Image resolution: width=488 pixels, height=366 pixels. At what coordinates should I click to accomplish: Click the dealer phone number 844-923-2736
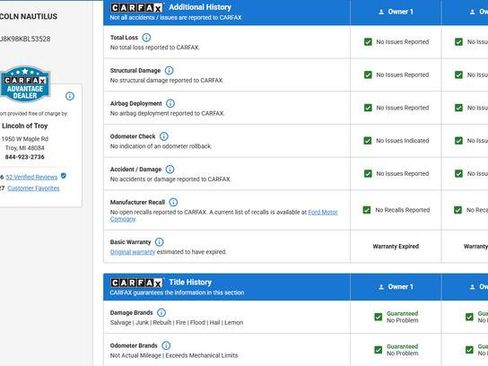pyautogui.click(x=25, y=157)
